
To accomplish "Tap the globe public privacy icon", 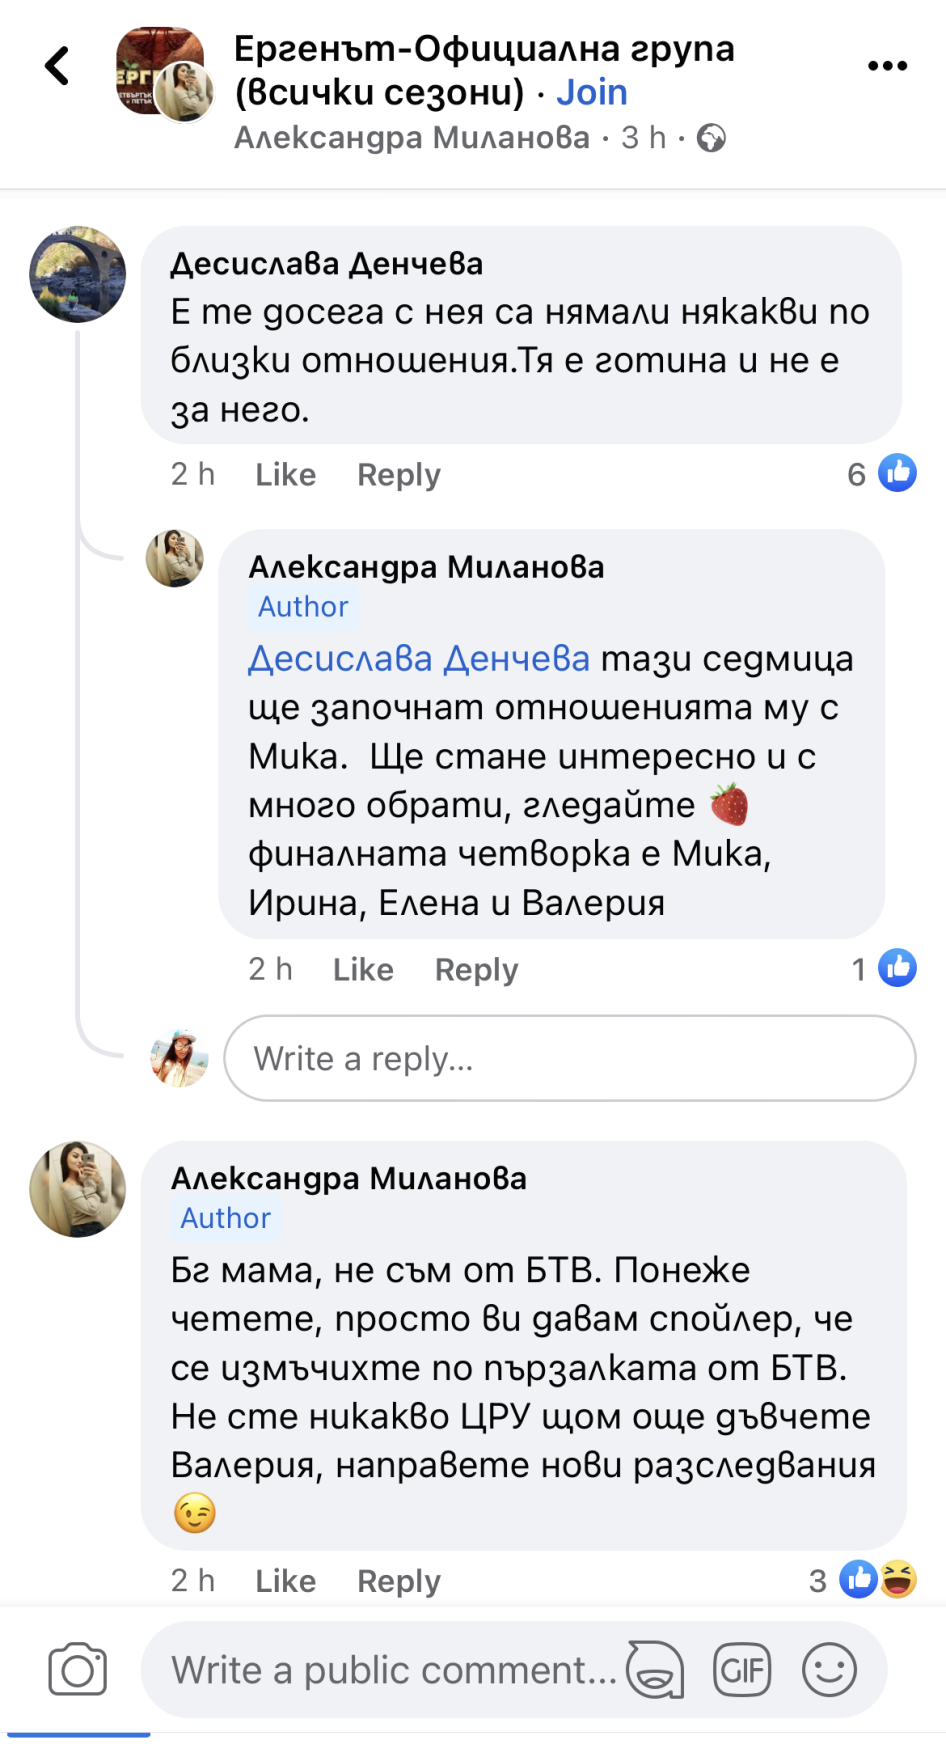I will pyautogui.click(x=711, y=138).
